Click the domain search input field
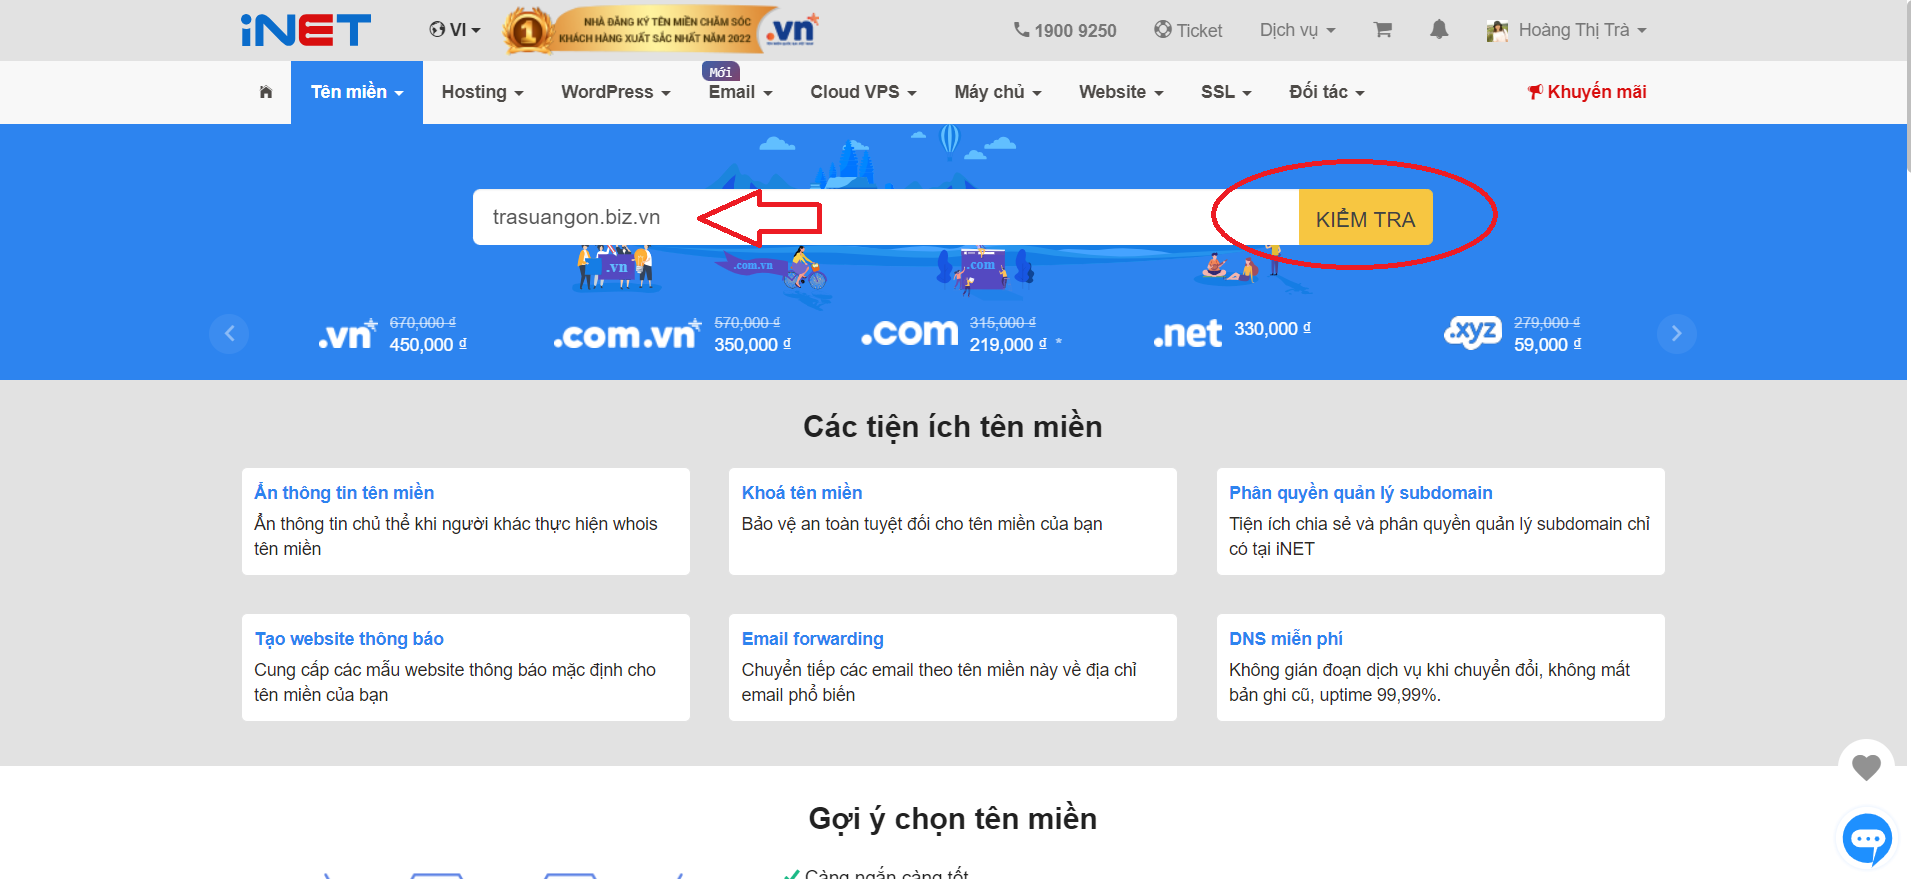The image size is (1911, 879). tap(886, 217)
